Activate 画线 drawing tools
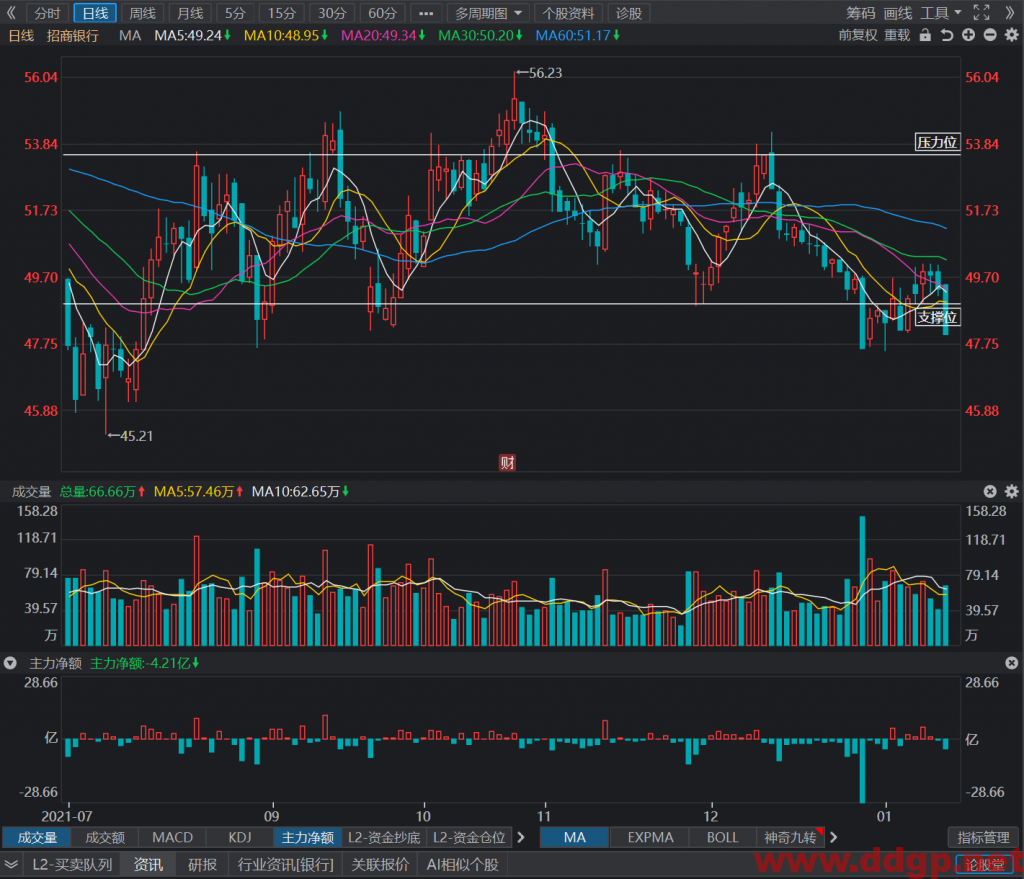Viewport: 1024px width, 879px height. 897,13
